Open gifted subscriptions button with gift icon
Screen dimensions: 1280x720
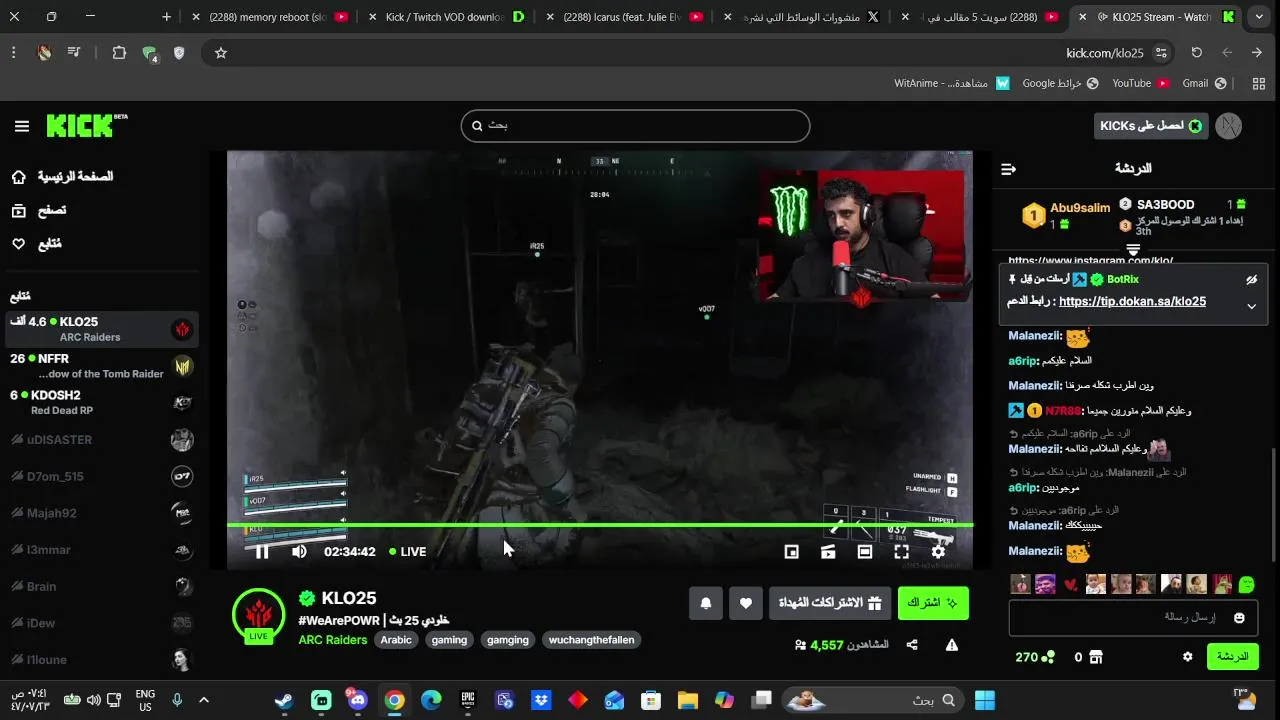click(830, 603)
